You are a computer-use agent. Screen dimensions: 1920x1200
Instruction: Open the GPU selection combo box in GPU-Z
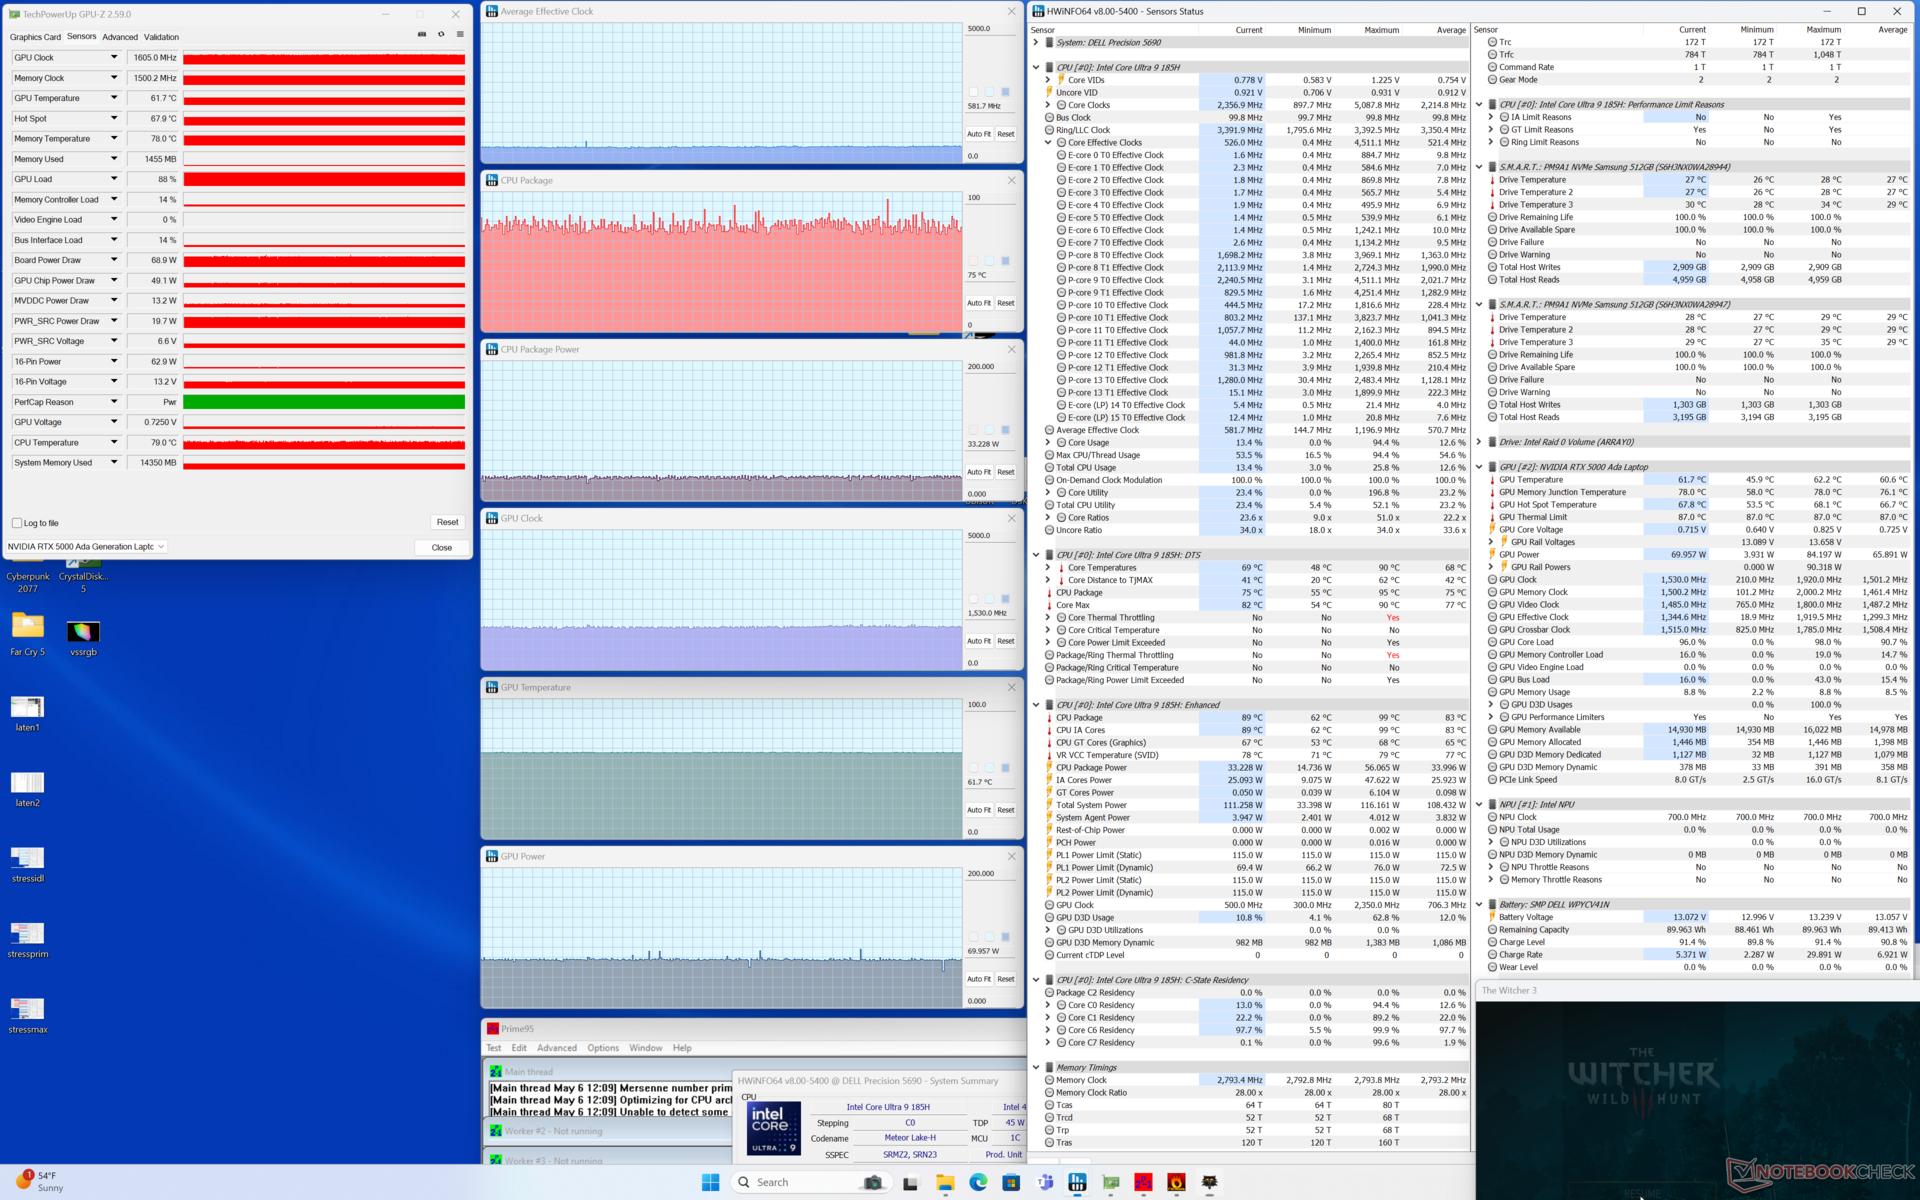(x=87, y=547)
